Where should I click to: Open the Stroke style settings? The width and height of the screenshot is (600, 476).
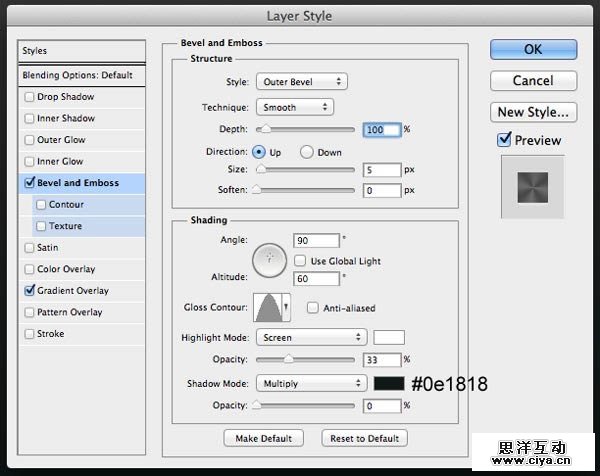tap(50, 334)
